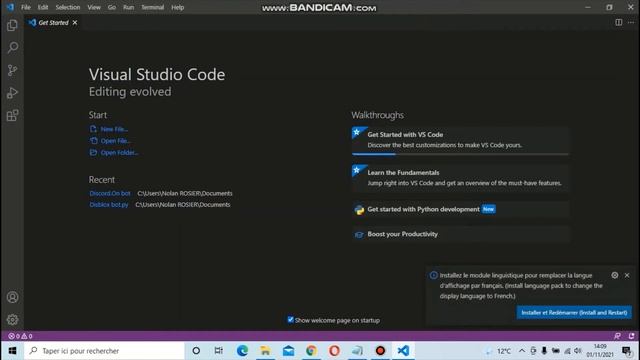Open the Help menu
The image size is (640, 360).
tap(178, 7)
